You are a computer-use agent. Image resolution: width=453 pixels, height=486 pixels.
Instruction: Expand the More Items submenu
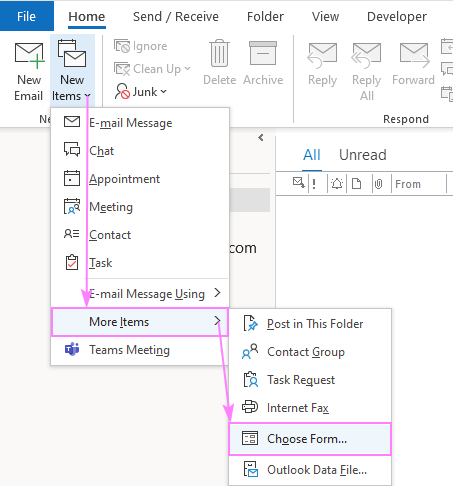(x=140, y=322)
